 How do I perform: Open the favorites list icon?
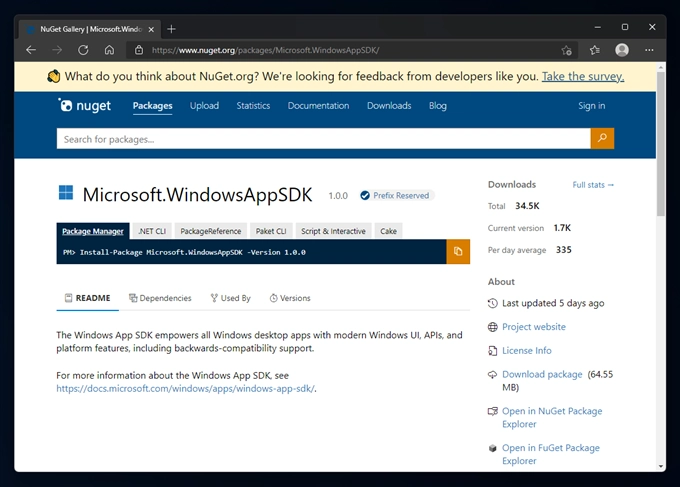pyautogui.click(x=595, y=50)
